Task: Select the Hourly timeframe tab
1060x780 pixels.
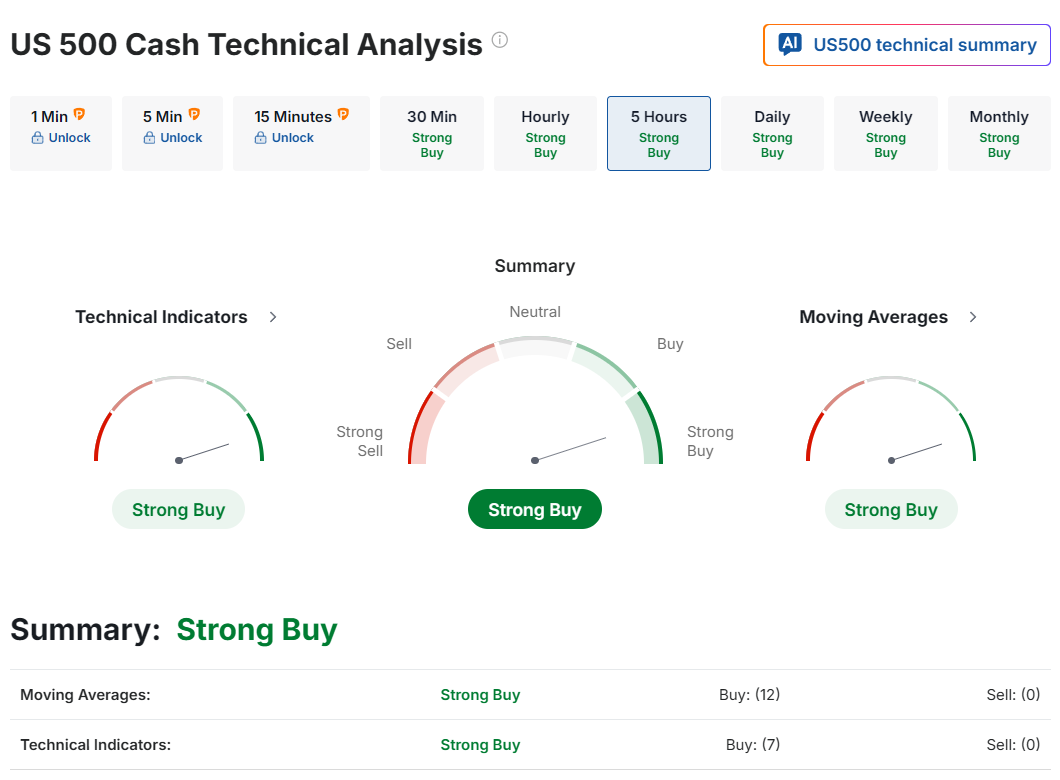Action: point(545,133)
